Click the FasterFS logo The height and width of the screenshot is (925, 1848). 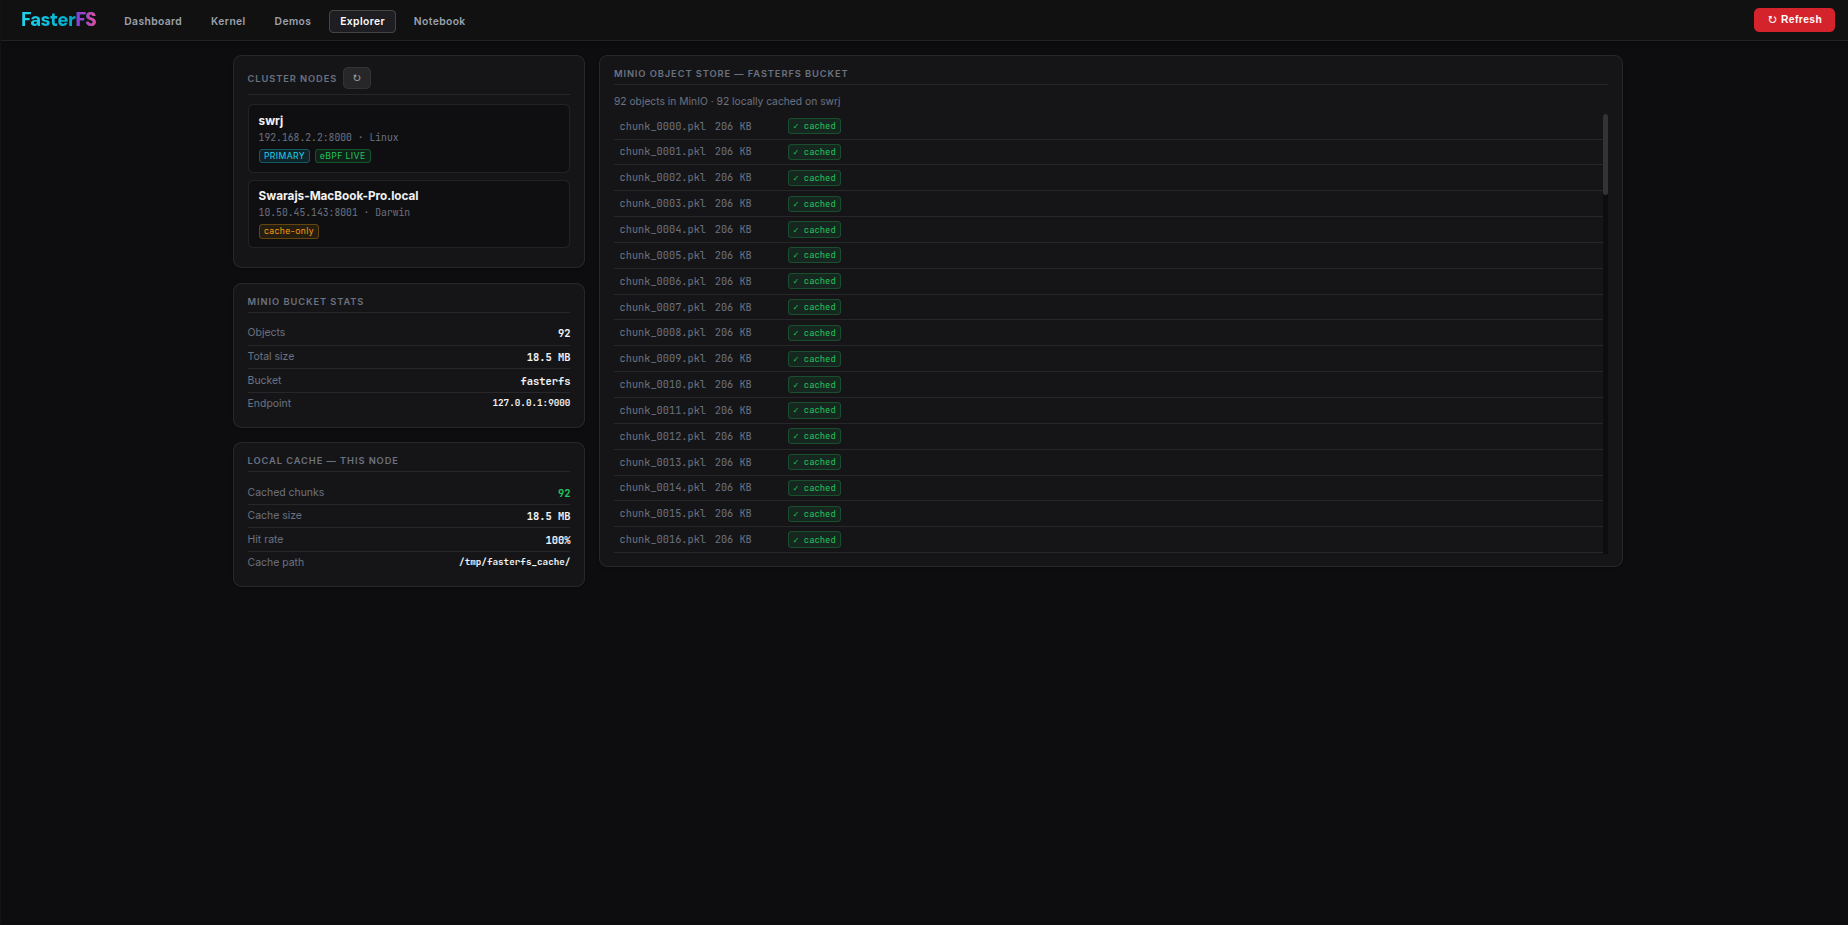pyautogui.click(x=58, y=20)
